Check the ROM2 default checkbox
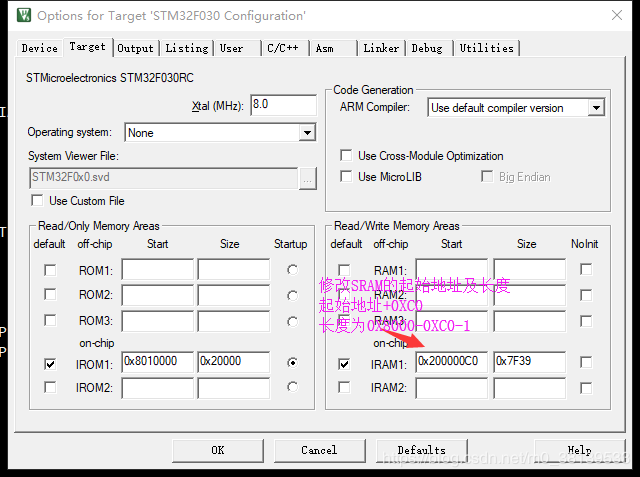The image size is (640, 477). 50,294
